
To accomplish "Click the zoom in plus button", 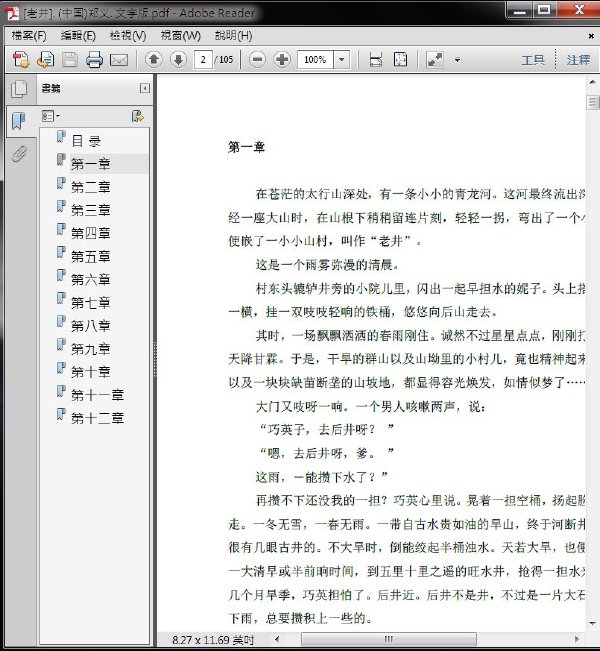I will tap(282, 60).
